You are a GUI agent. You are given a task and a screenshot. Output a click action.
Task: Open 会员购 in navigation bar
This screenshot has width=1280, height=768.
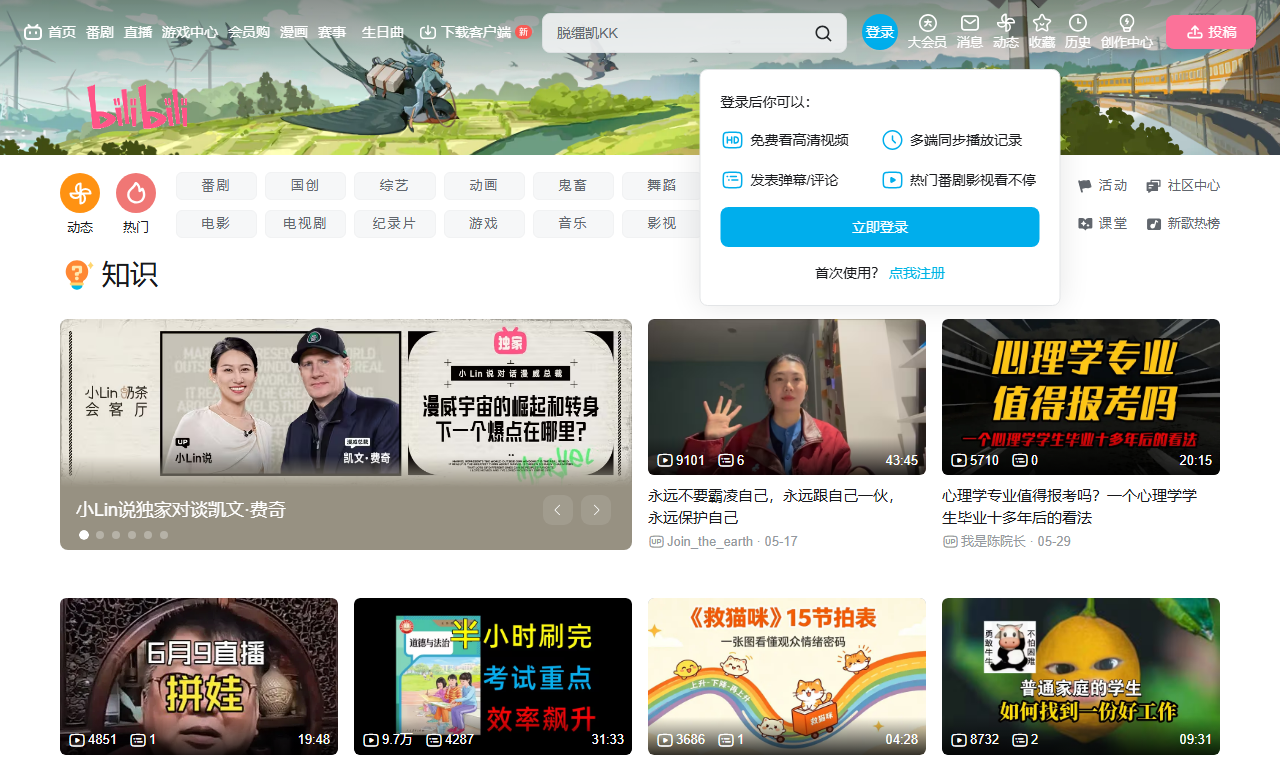pyautogui.click(x=249, y=32)
